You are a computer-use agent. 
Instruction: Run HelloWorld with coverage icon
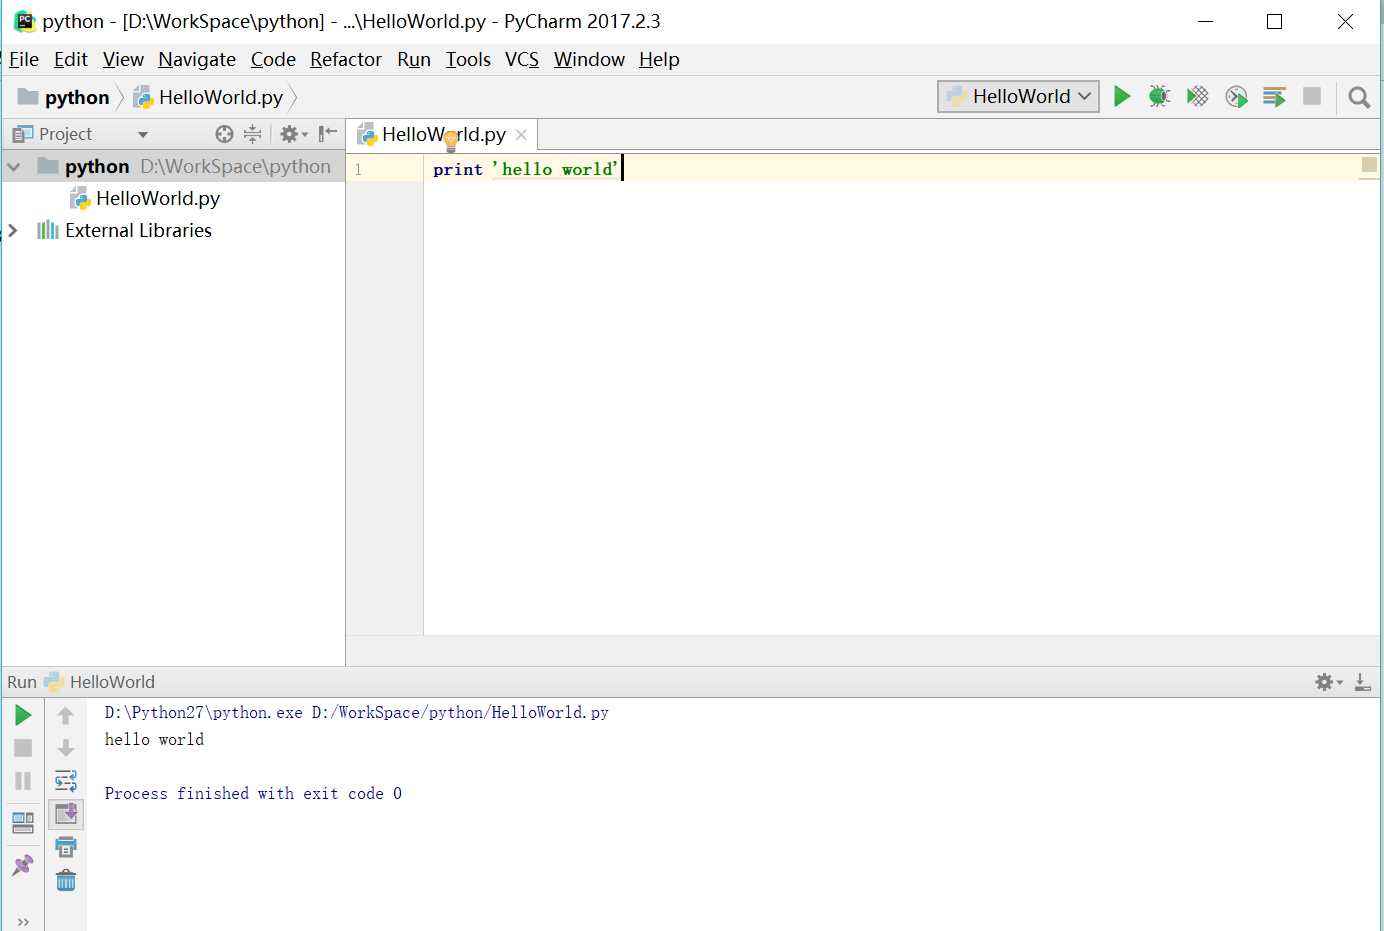point(1197,96)
